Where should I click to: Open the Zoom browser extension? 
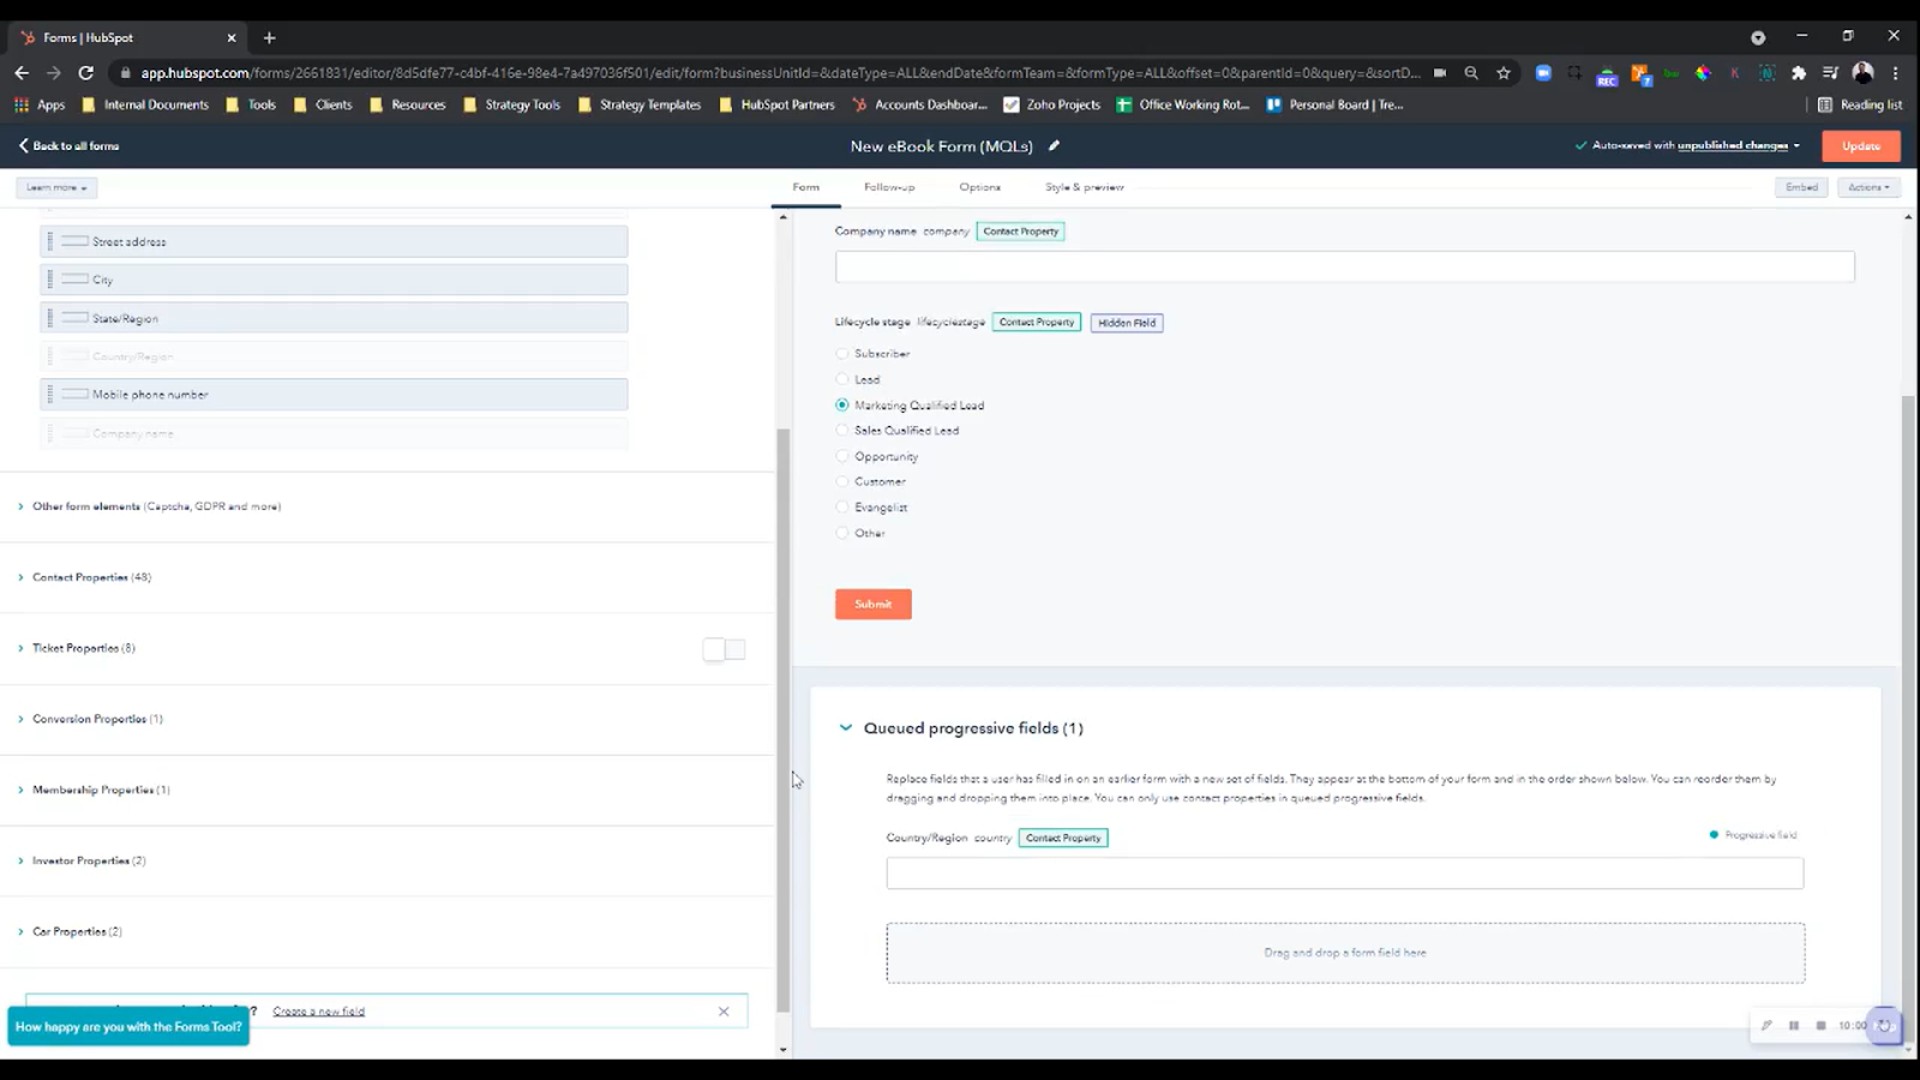pyautogui.click(x=1542, y=75)
